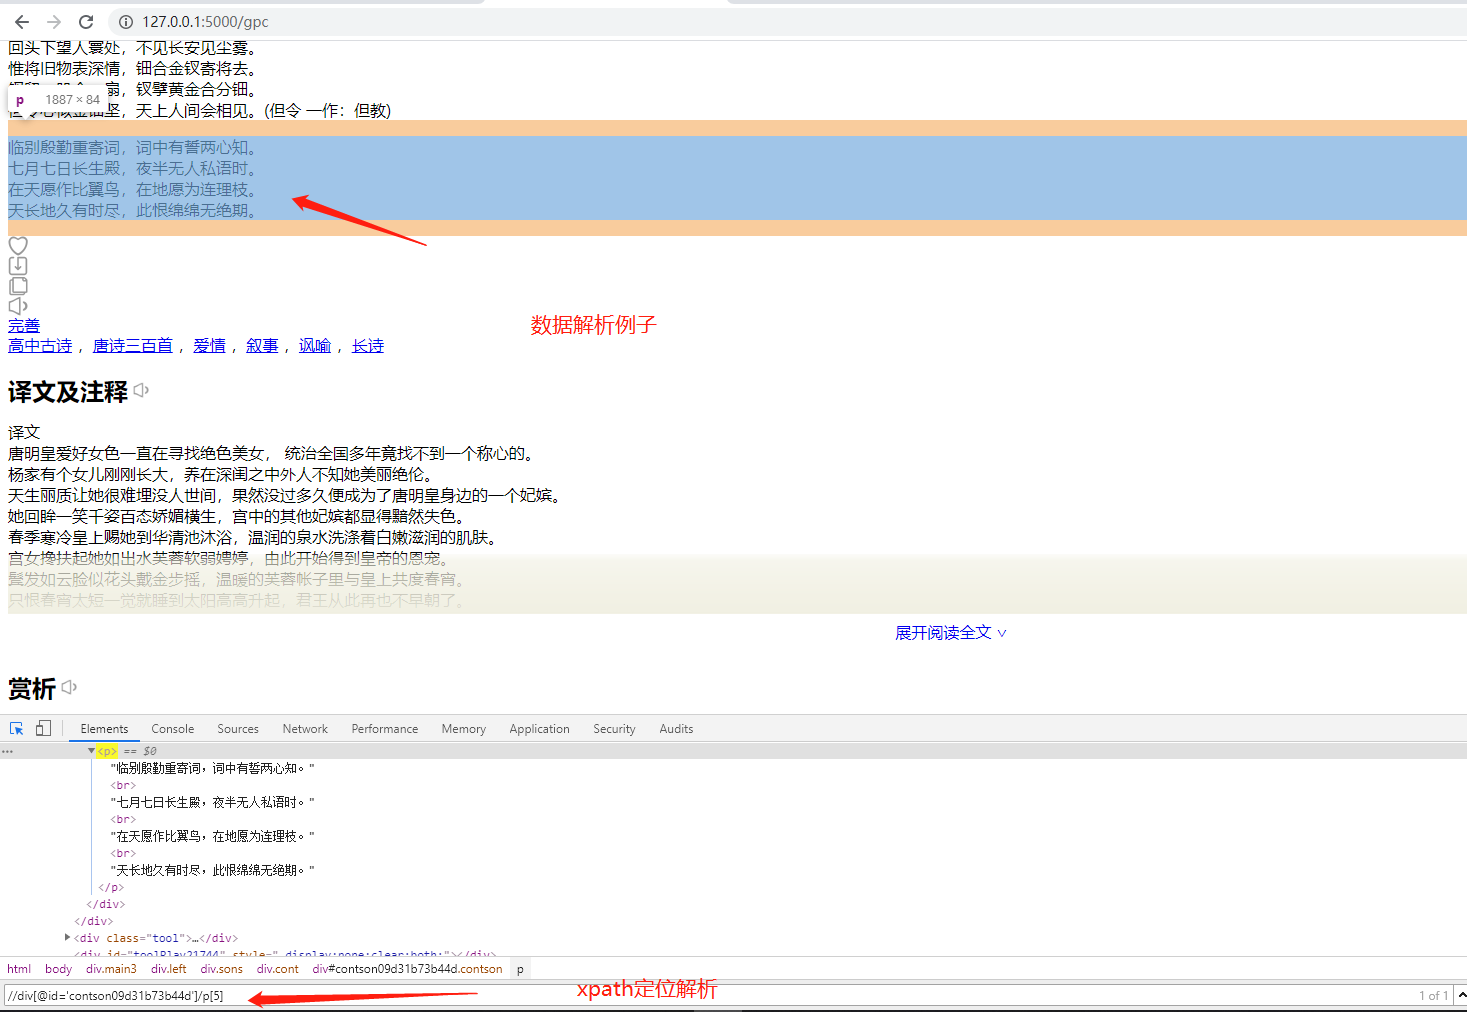The width and height of the screenshot is (1467, 1012).
Task: Collapse the selected <p> node triangle
Action: 91,751
